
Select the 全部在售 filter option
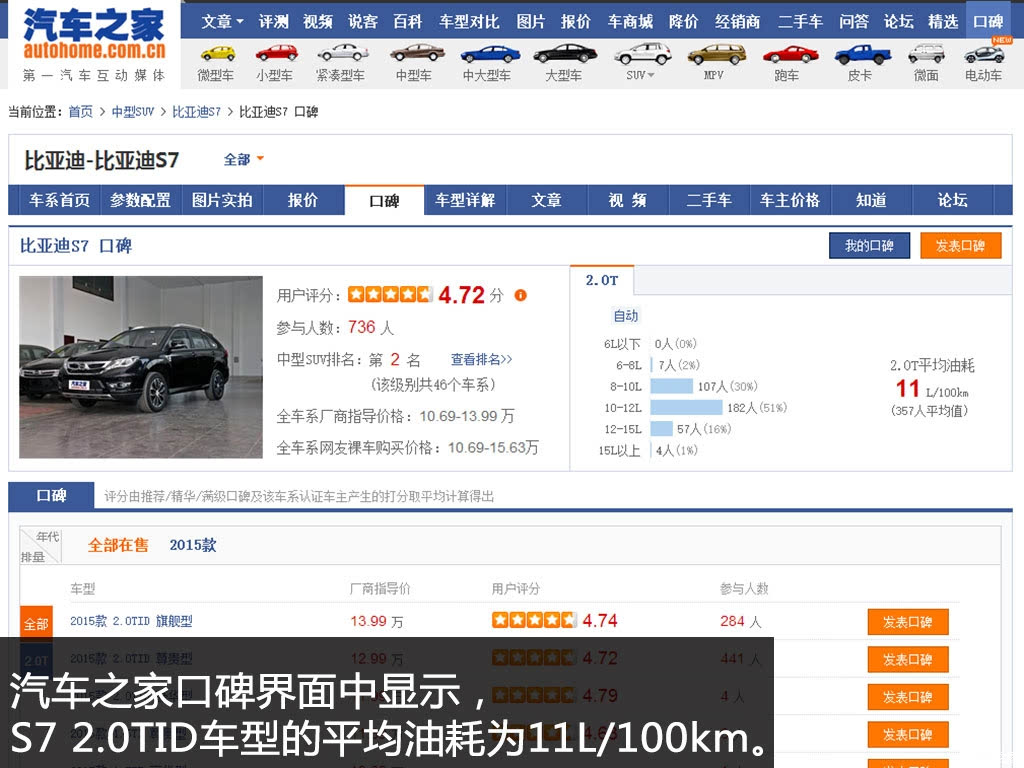(x=118, y=545)
